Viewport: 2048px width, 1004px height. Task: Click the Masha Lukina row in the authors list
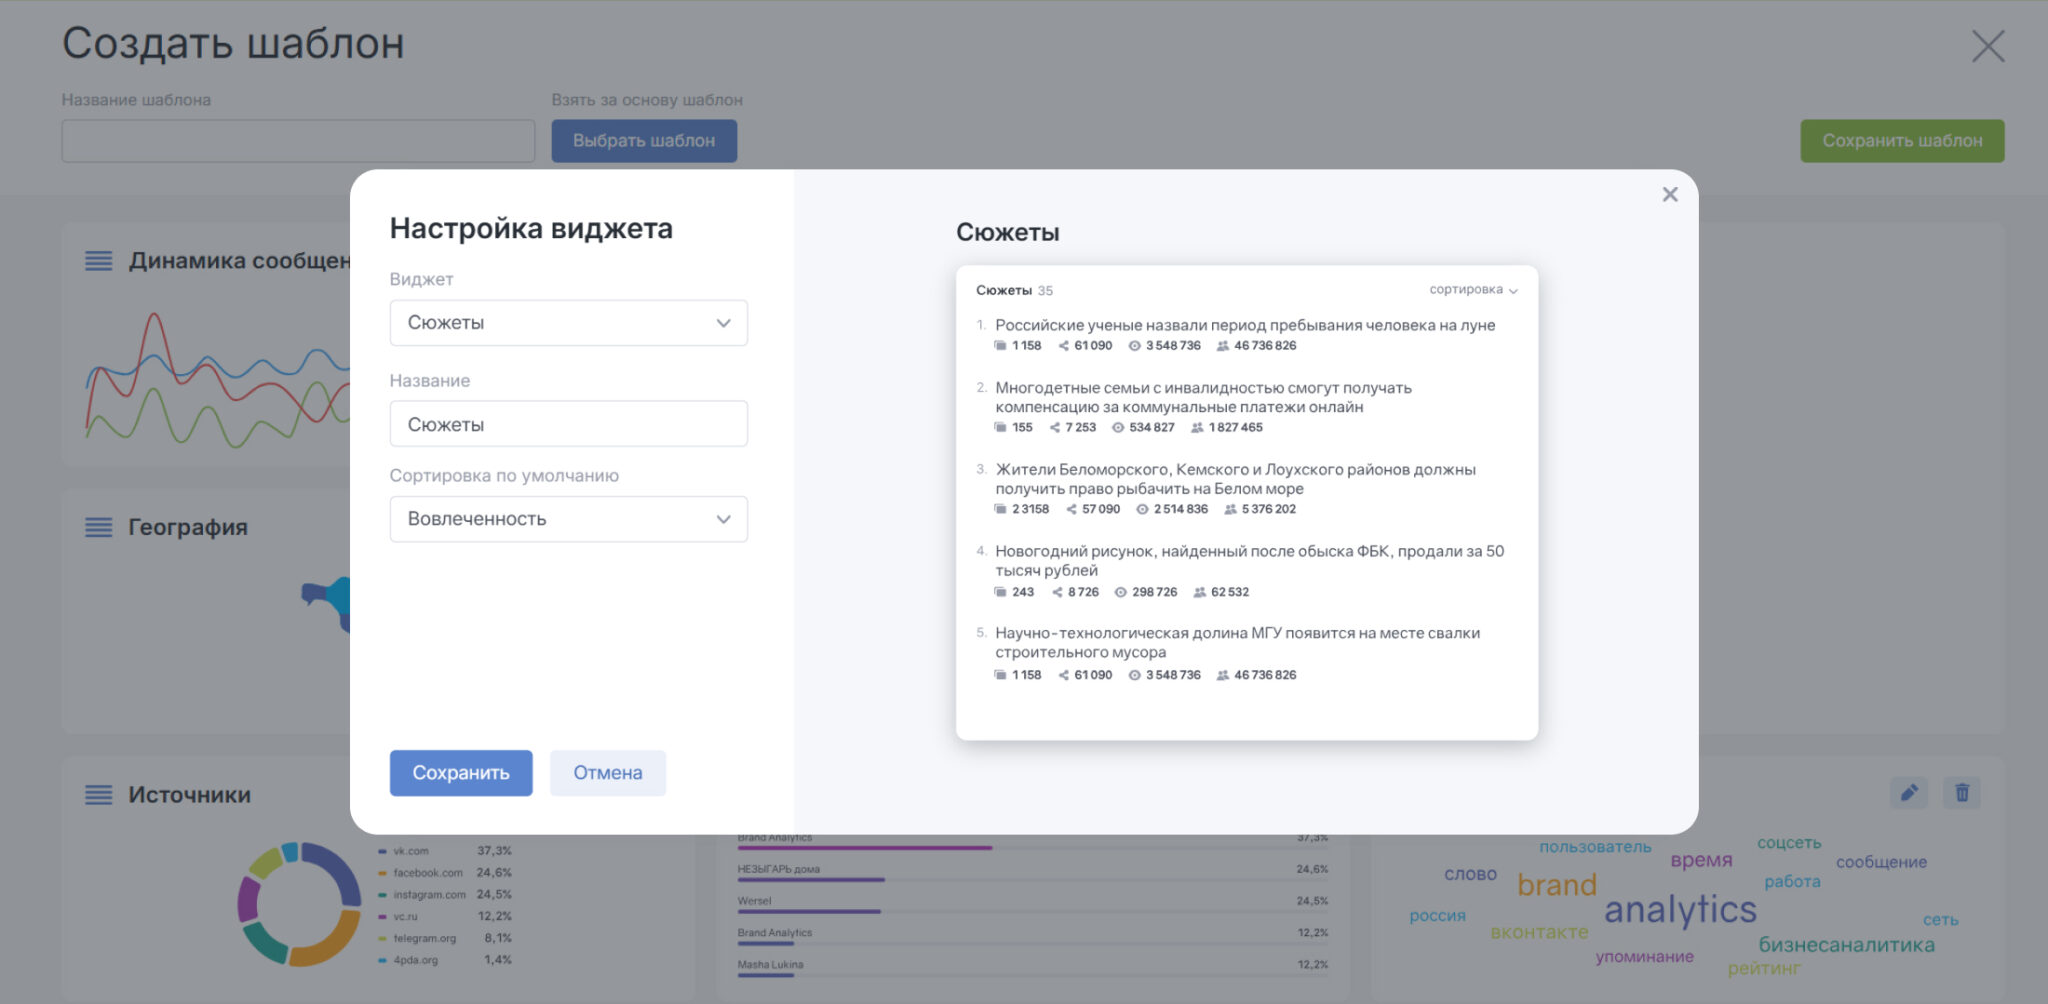click(x=1033, y=966)
